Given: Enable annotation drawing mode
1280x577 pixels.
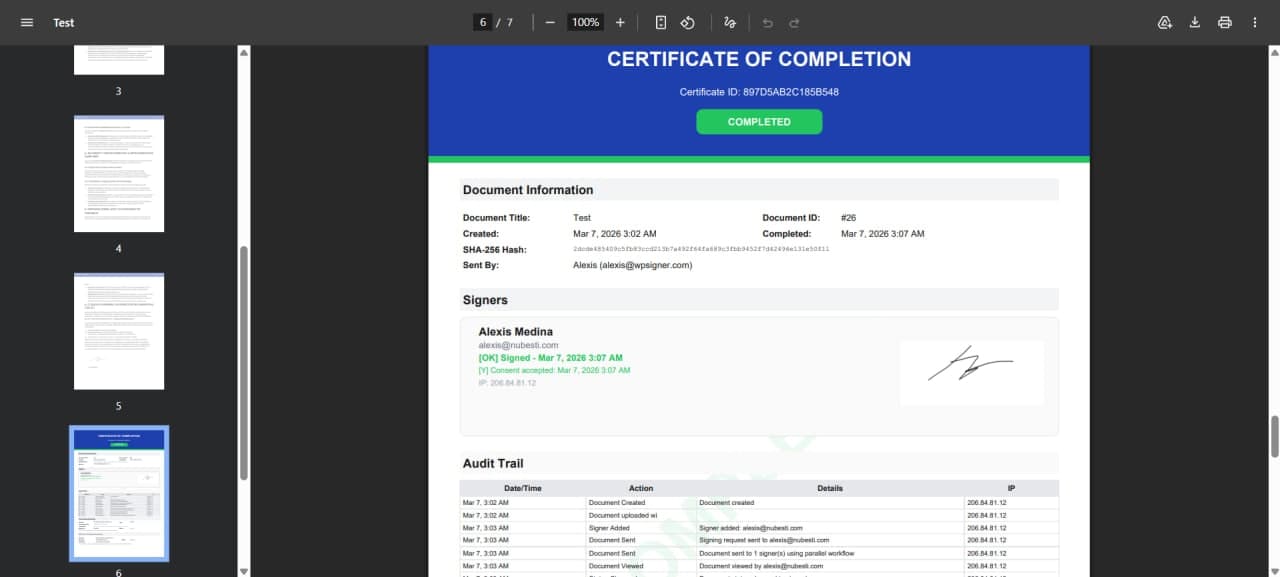Looking at the screenshot, I should point(729,21).
